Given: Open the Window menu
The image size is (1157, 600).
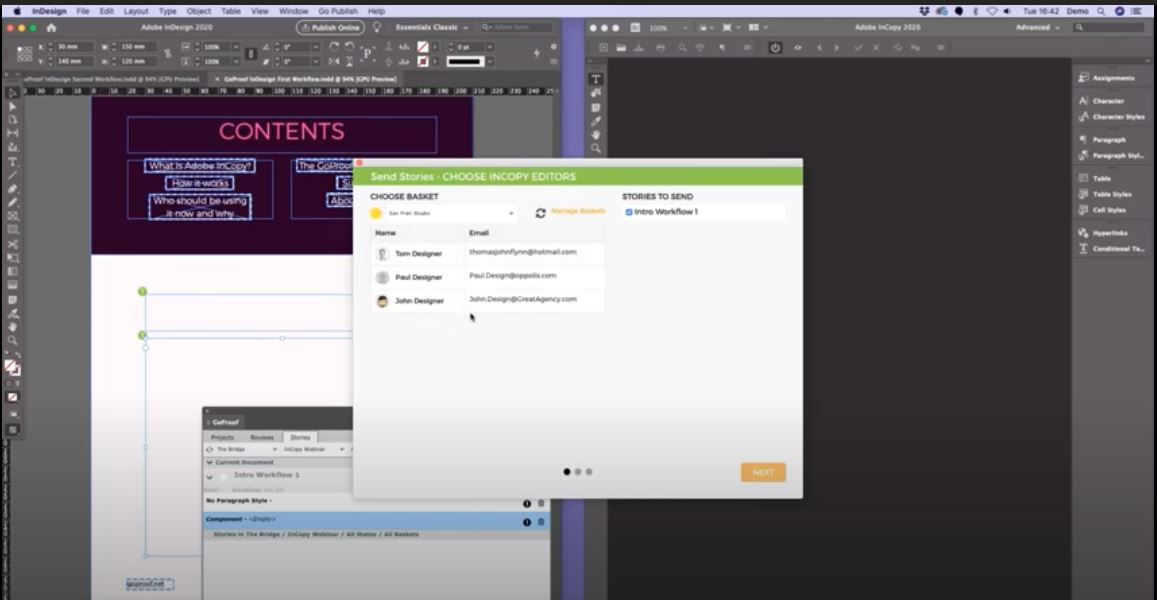Looking at the screenshot, I should (x=294, y=11).
